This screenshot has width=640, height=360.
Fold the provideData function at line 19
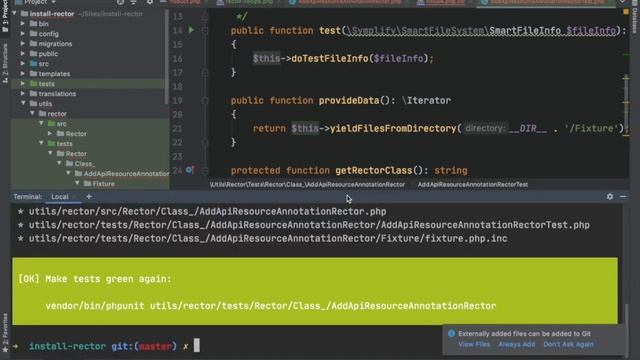click(x=205, y=100)
